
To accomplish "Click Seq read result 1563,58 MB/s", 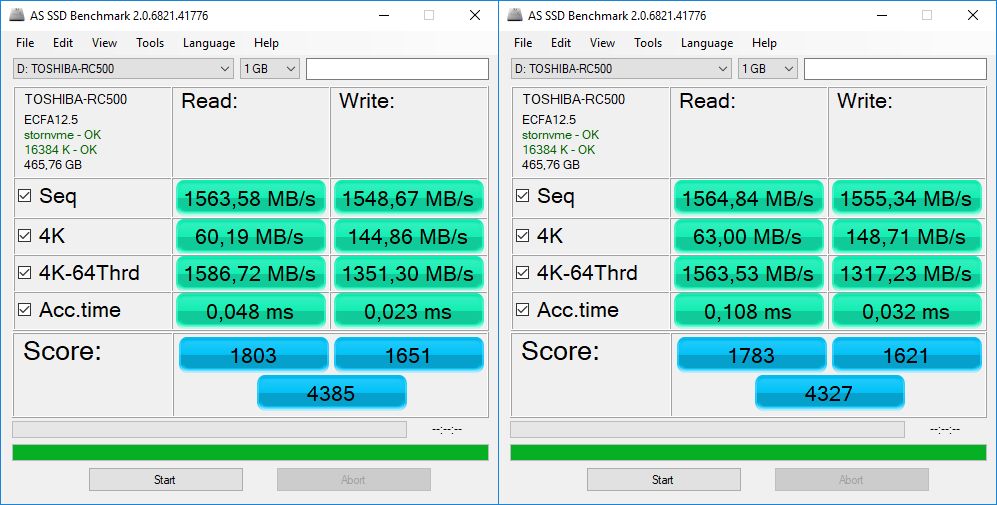I will coord(251,198).
